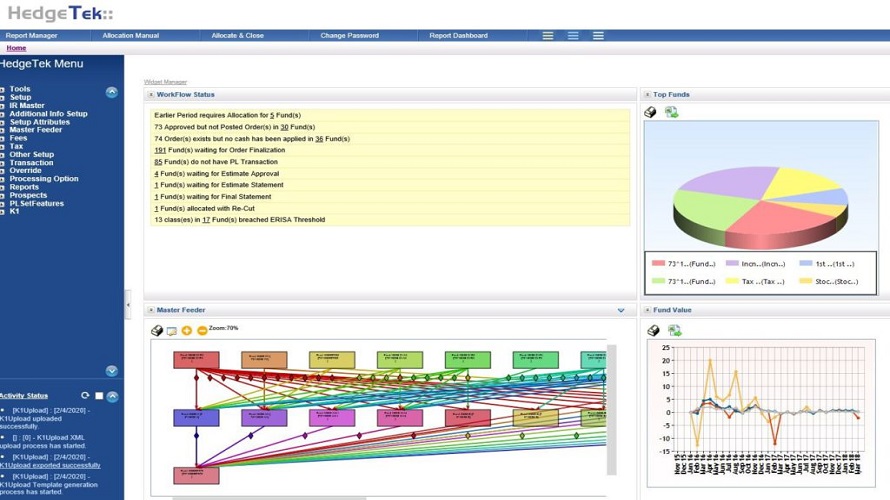Refresh the Activity Status list
The height and width of the screenshot is (500, 890).
(85, 396)
